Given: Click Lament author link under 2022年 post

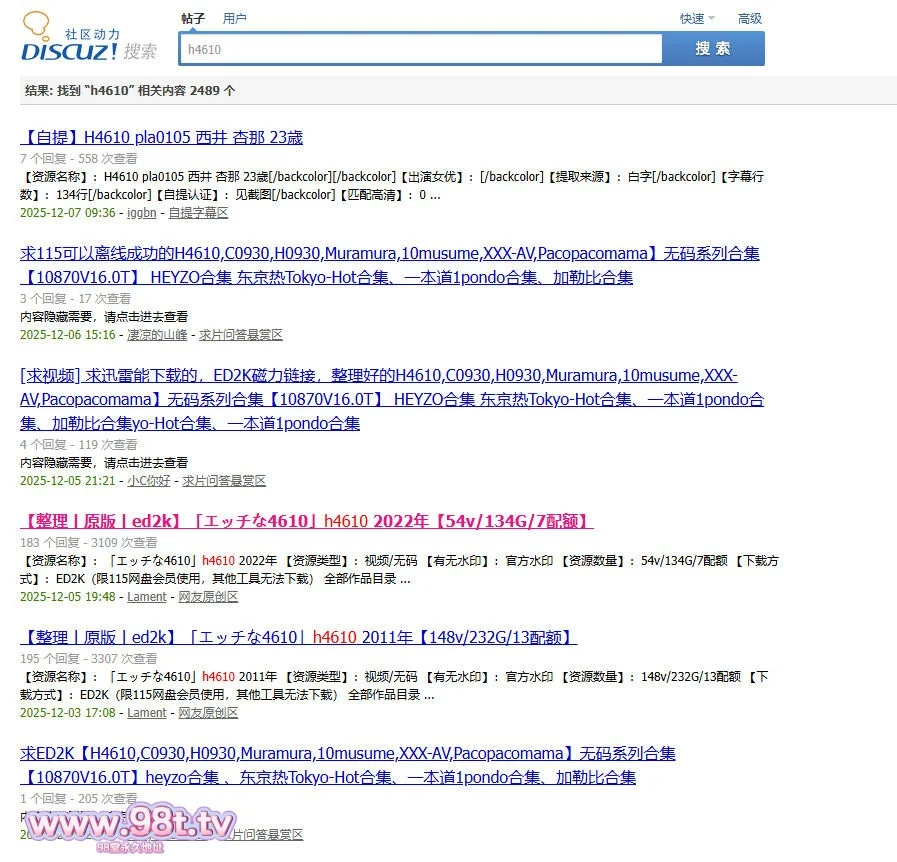Looking at the screenshot, I should 146,597.
